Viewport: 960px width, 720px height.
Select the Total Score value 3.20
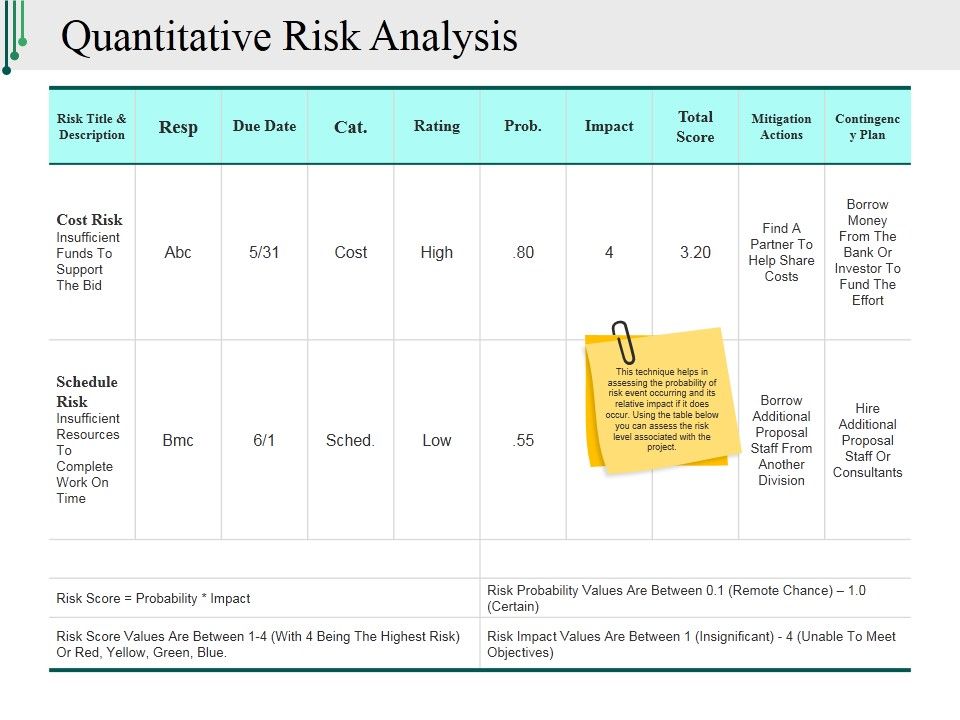click(x=696, y=252)
